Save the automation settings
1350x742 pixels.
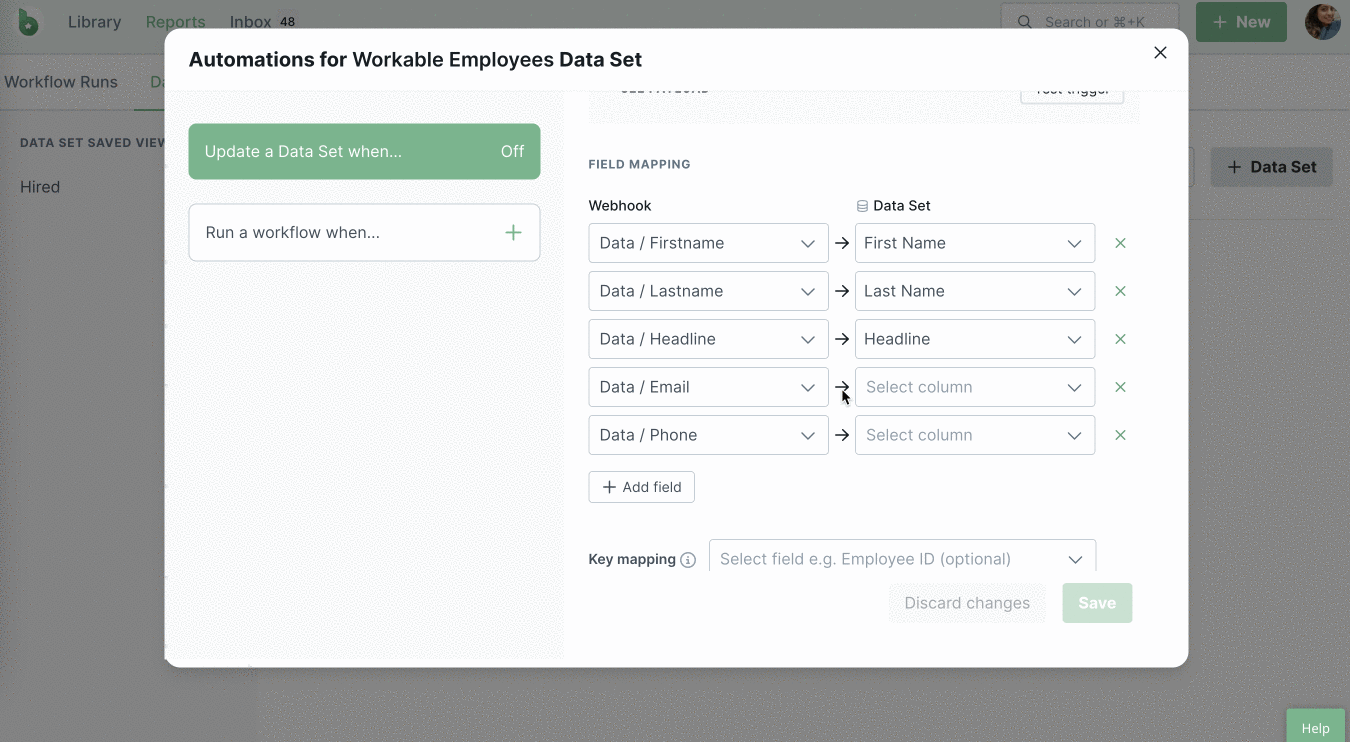1097,603
